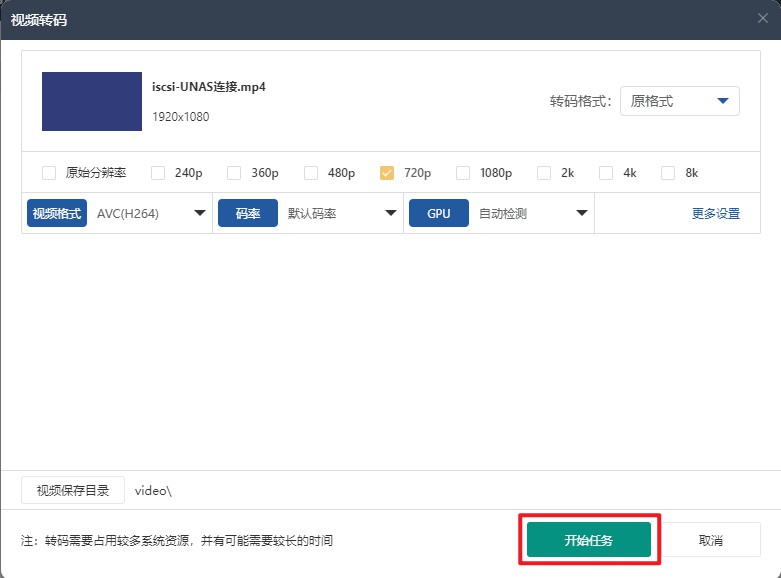Tick the 480p resolution checkbox

tap(311, 173)
